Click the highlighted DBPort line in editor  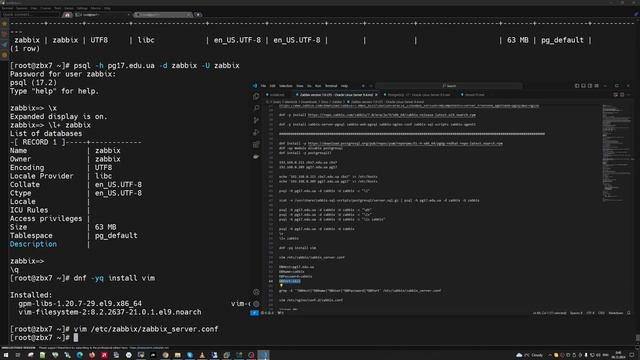click(x=290, y=281)
